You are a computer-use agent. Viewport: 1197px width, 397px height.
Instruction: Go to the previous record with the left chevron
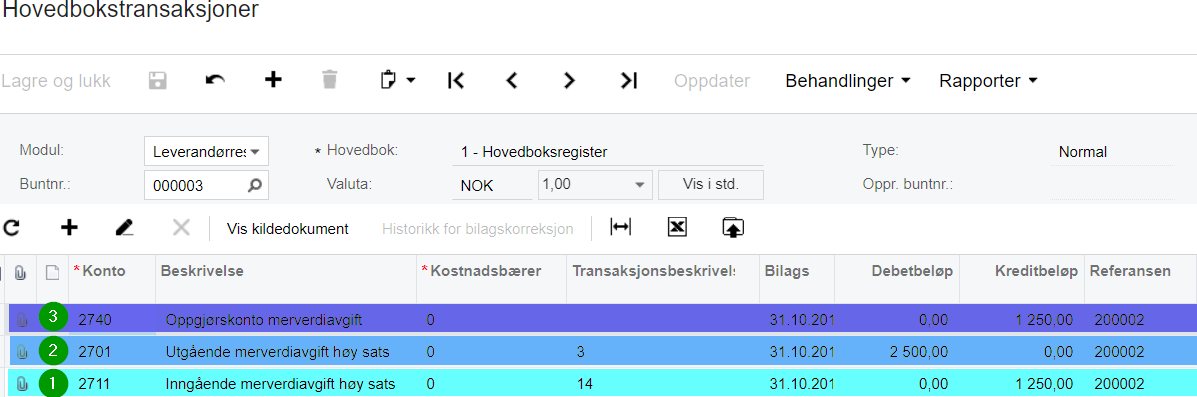(x=512, y=80)
